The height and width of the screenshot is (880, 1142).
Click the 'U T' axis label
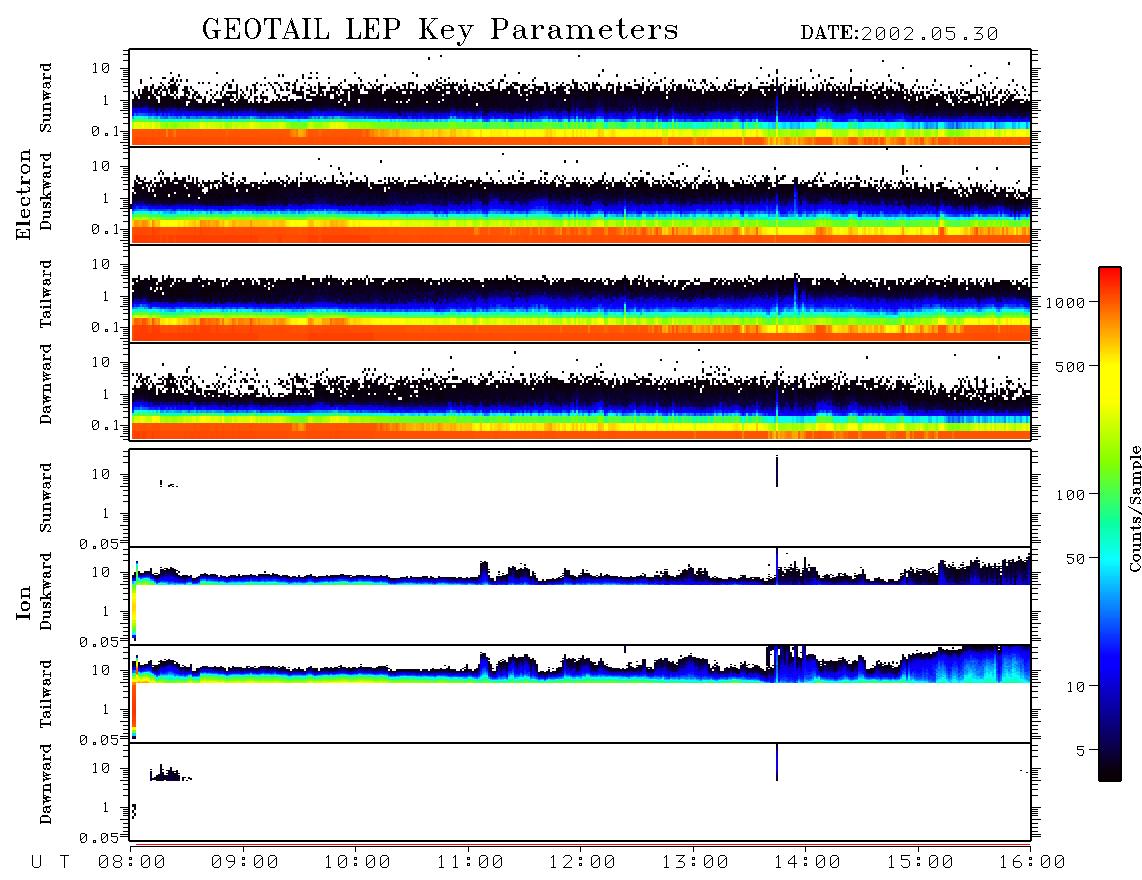[50, 862]
